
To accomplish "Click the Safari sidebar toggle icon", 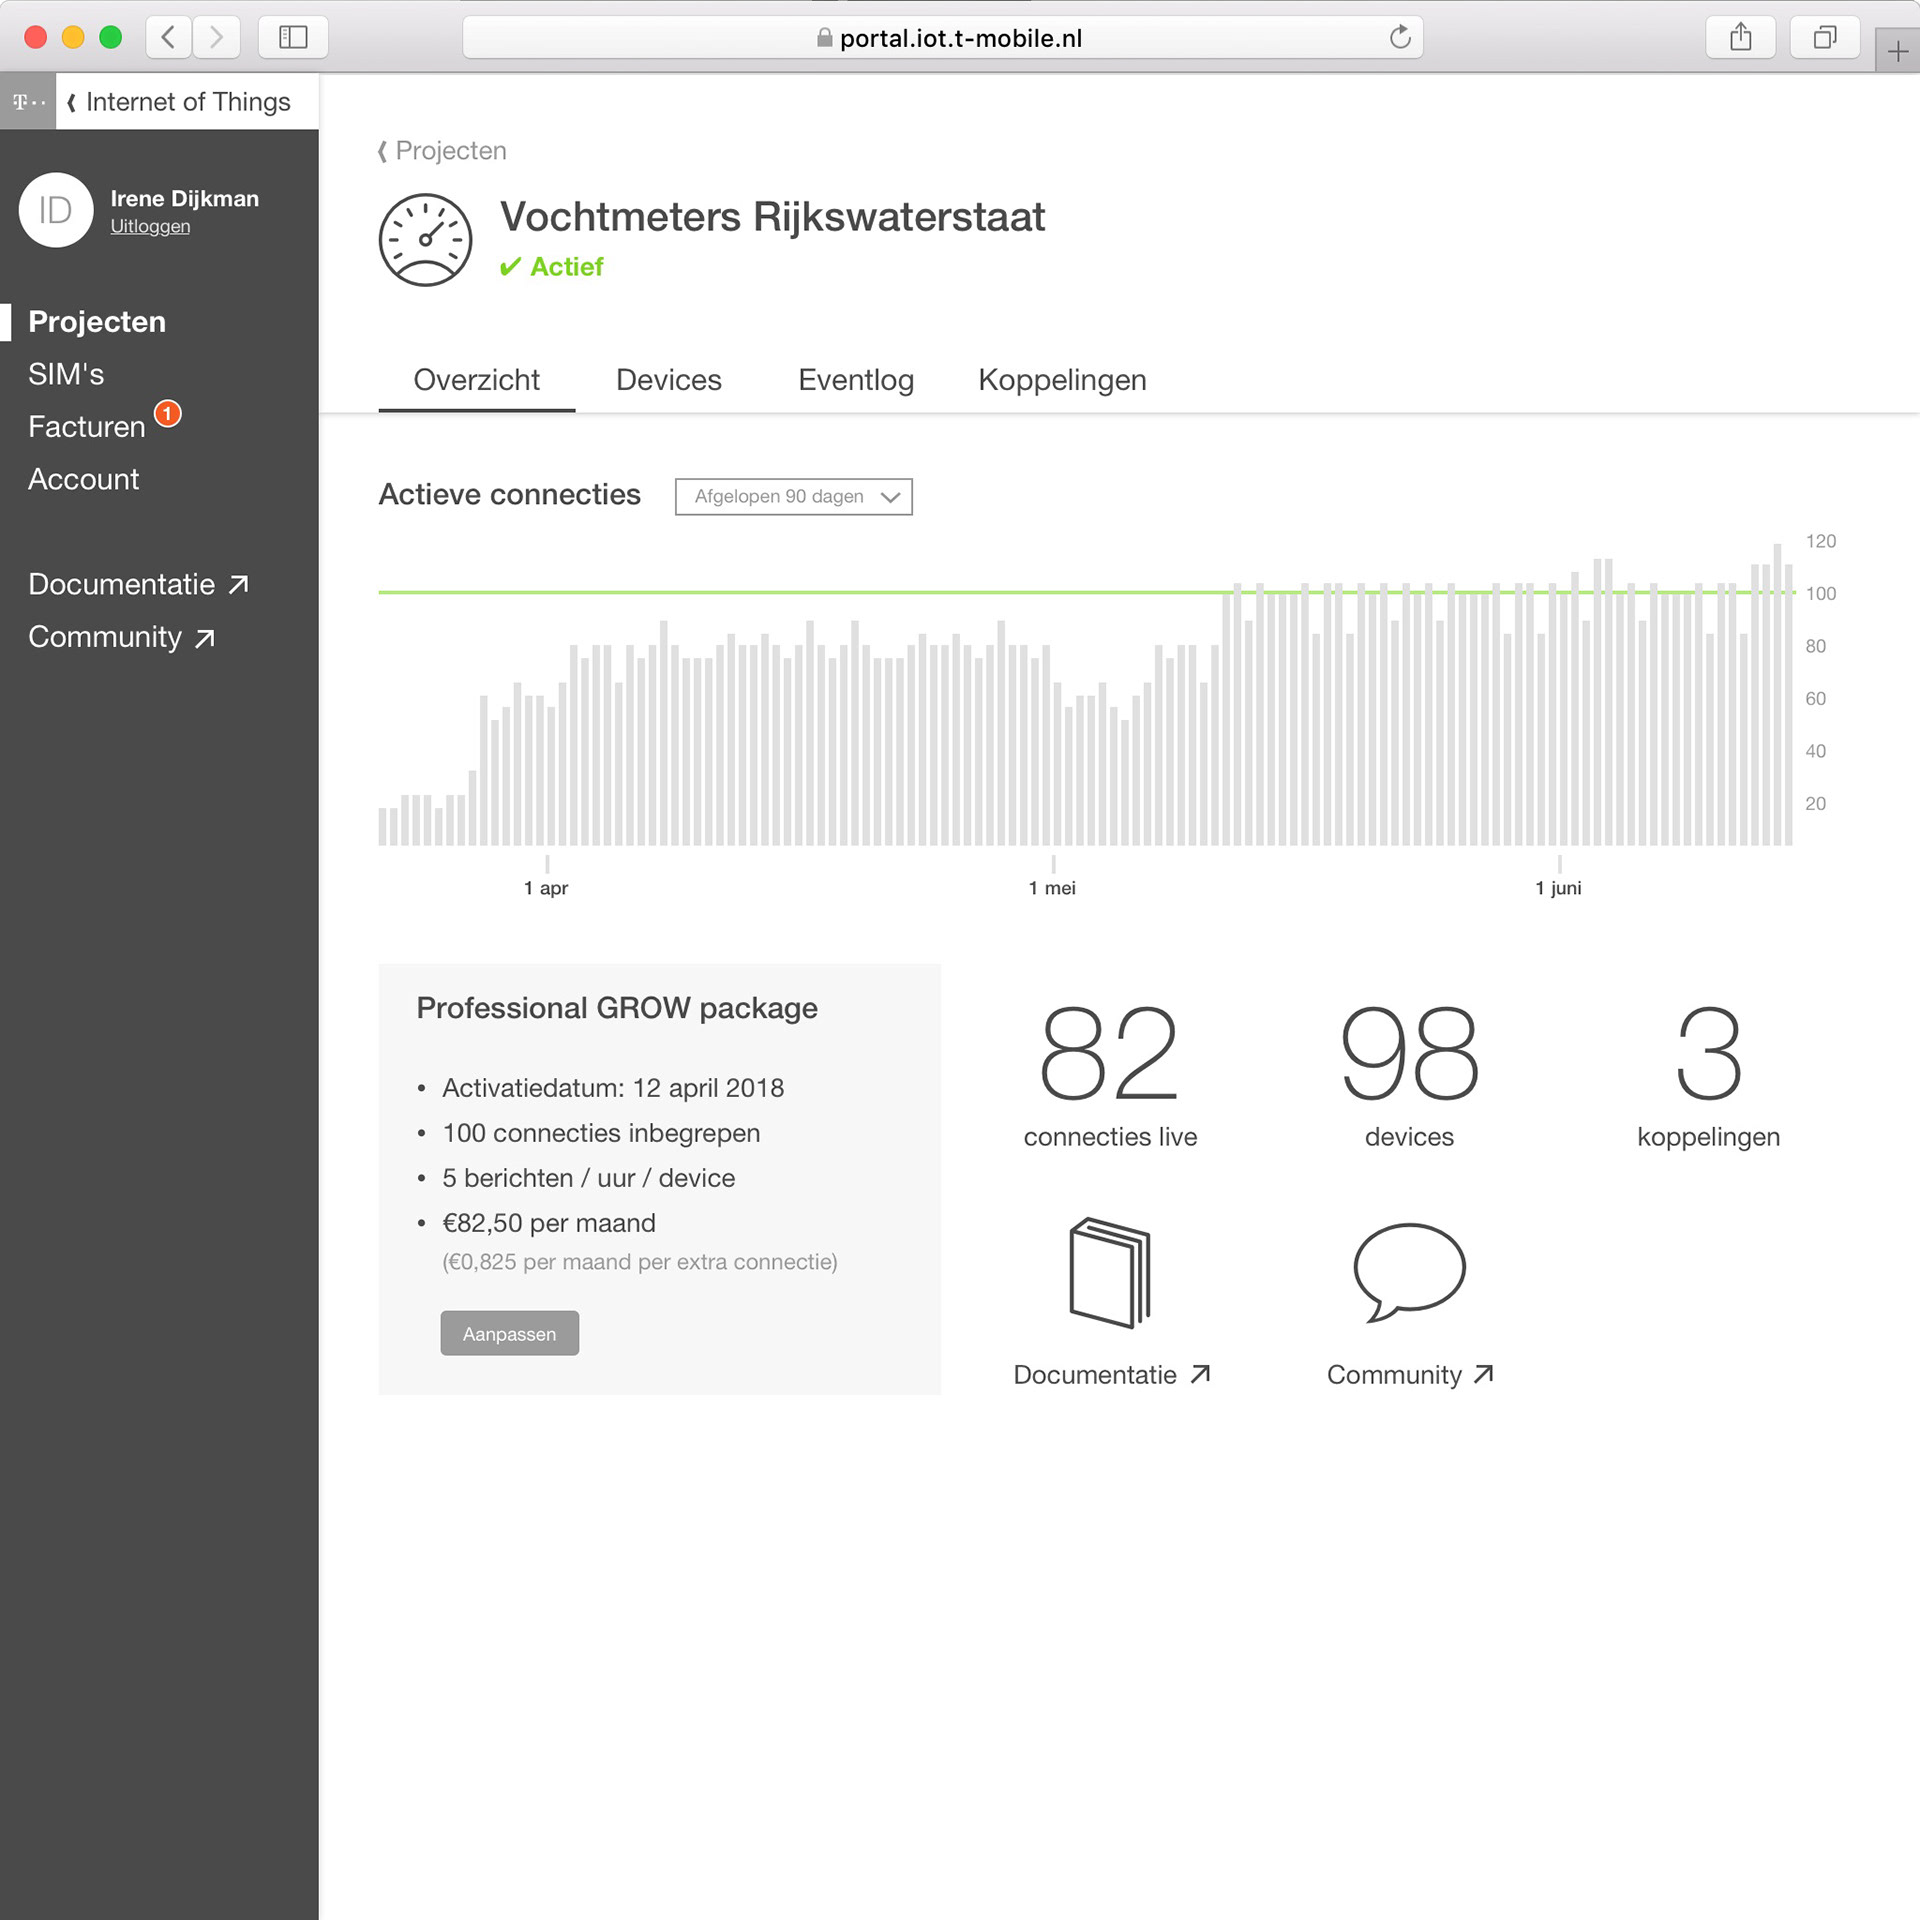I will pyautogui.click(x=293, y=38).
